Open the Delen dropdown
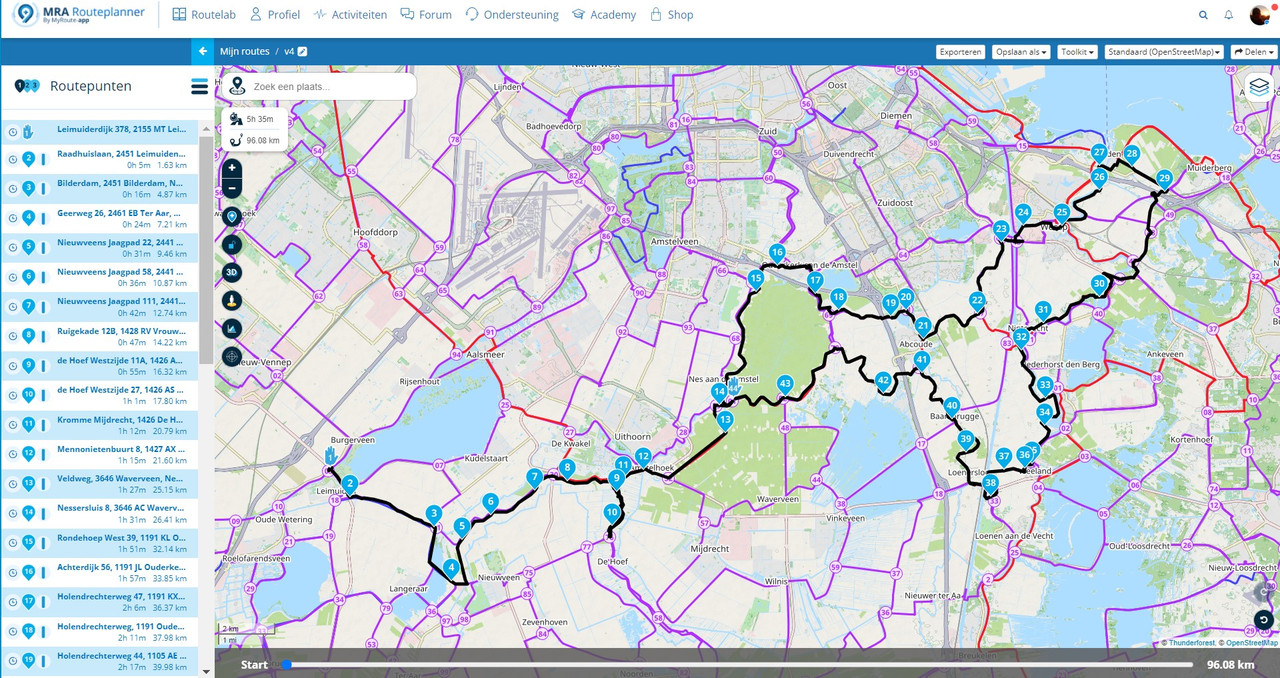Screen dimensions: 1280x678 pos(1253,51)
